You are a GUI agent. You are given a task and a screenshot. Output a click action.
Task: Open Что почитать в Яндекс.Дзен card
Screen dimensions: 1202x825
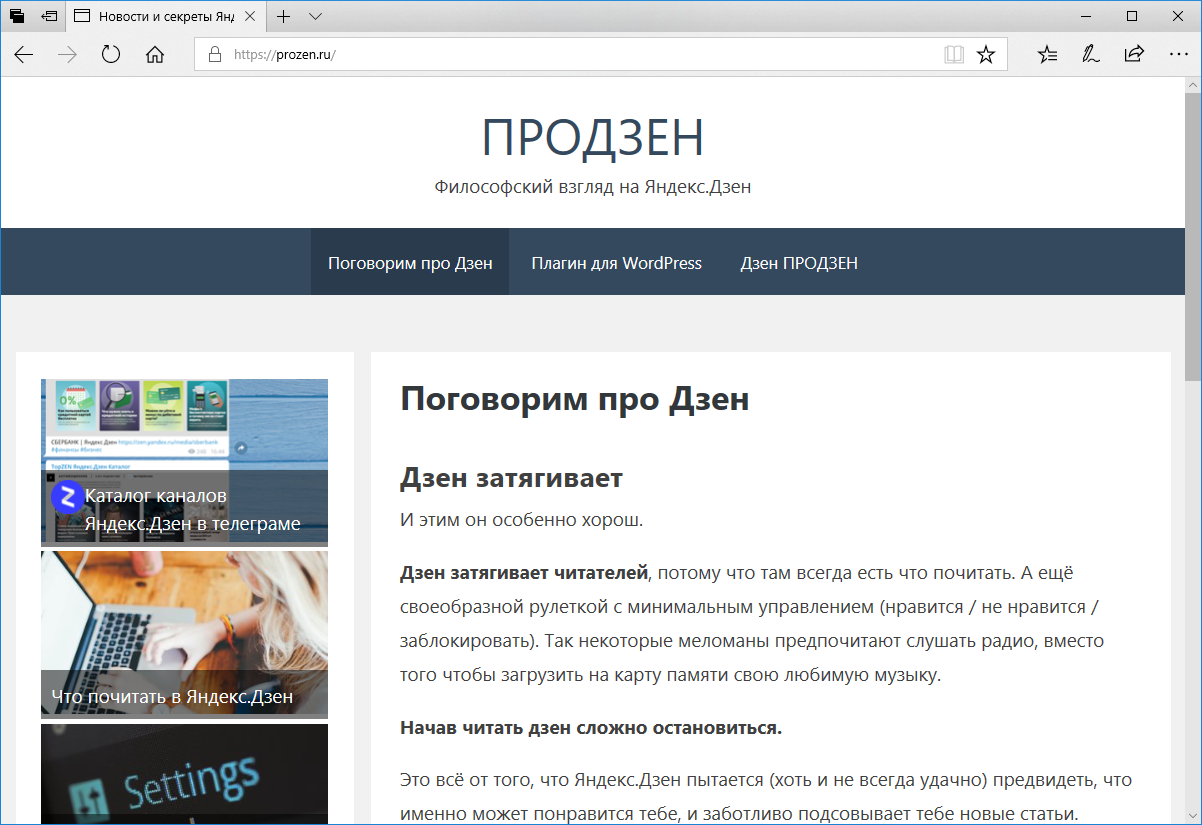[x=184, y=635]
